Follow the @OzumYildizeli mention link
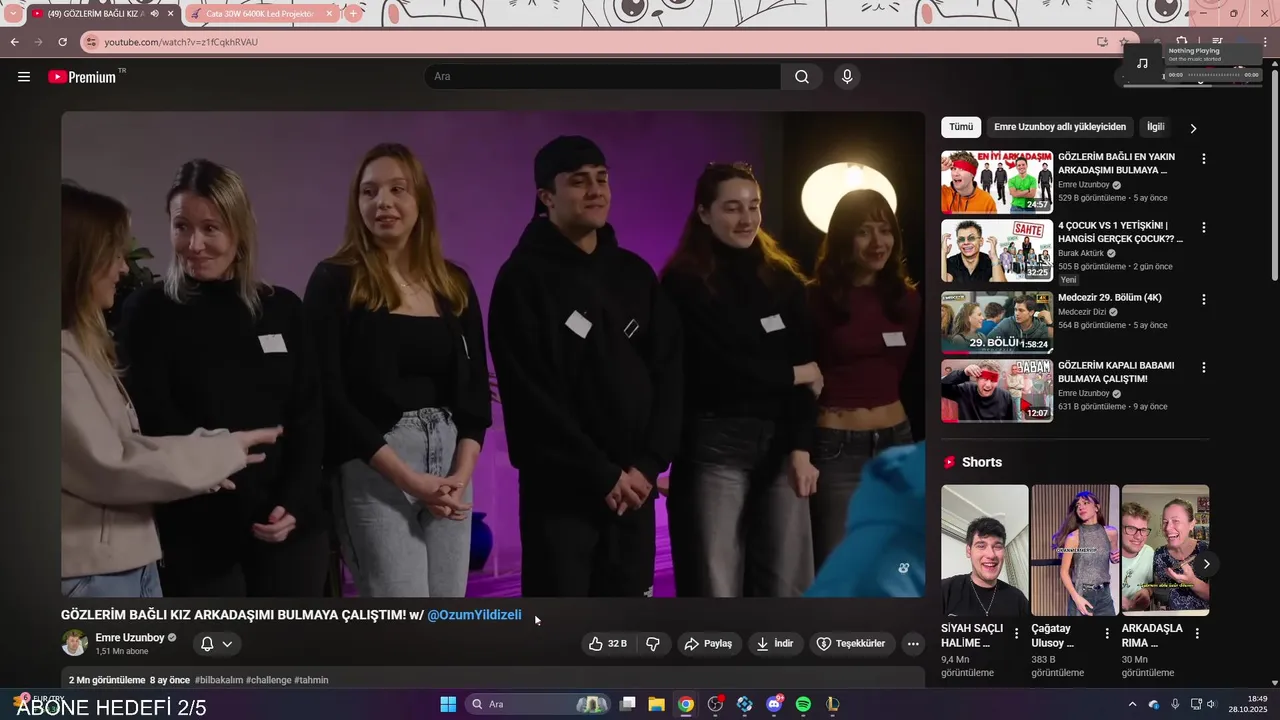This screenshot has width=1280, height=720. click(x=474, y=615)
